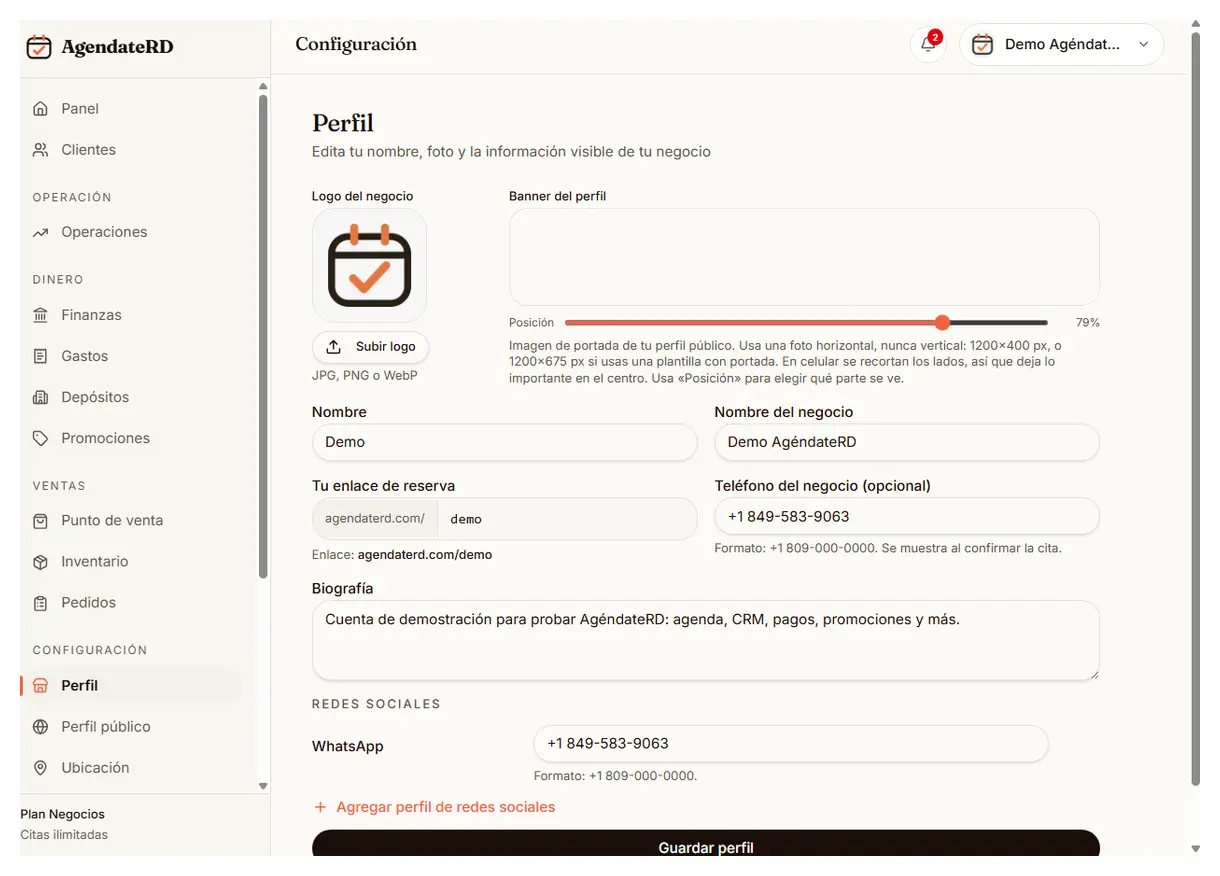Click the Nombre input field
This screenshot has height=876, width=1220.
point(504,442)
